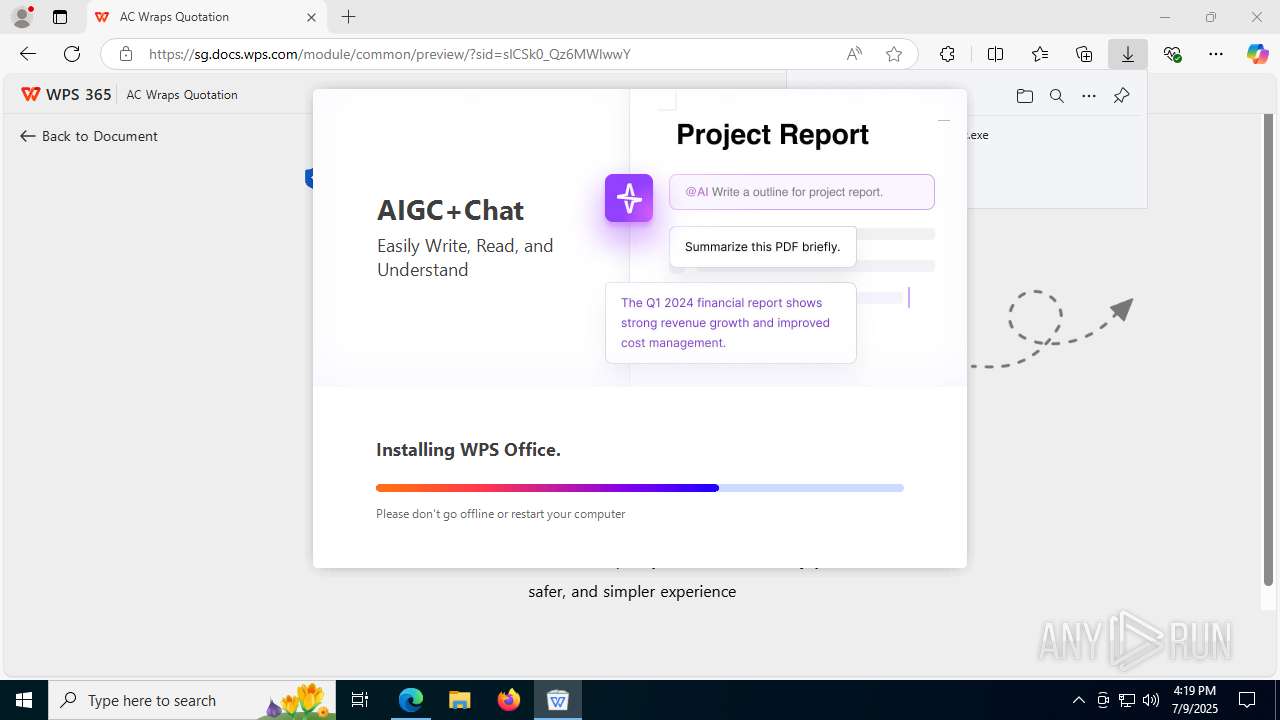The image size is (1280, 720).
Task: Click the WPS 365 logo
Action: [66, 94]
